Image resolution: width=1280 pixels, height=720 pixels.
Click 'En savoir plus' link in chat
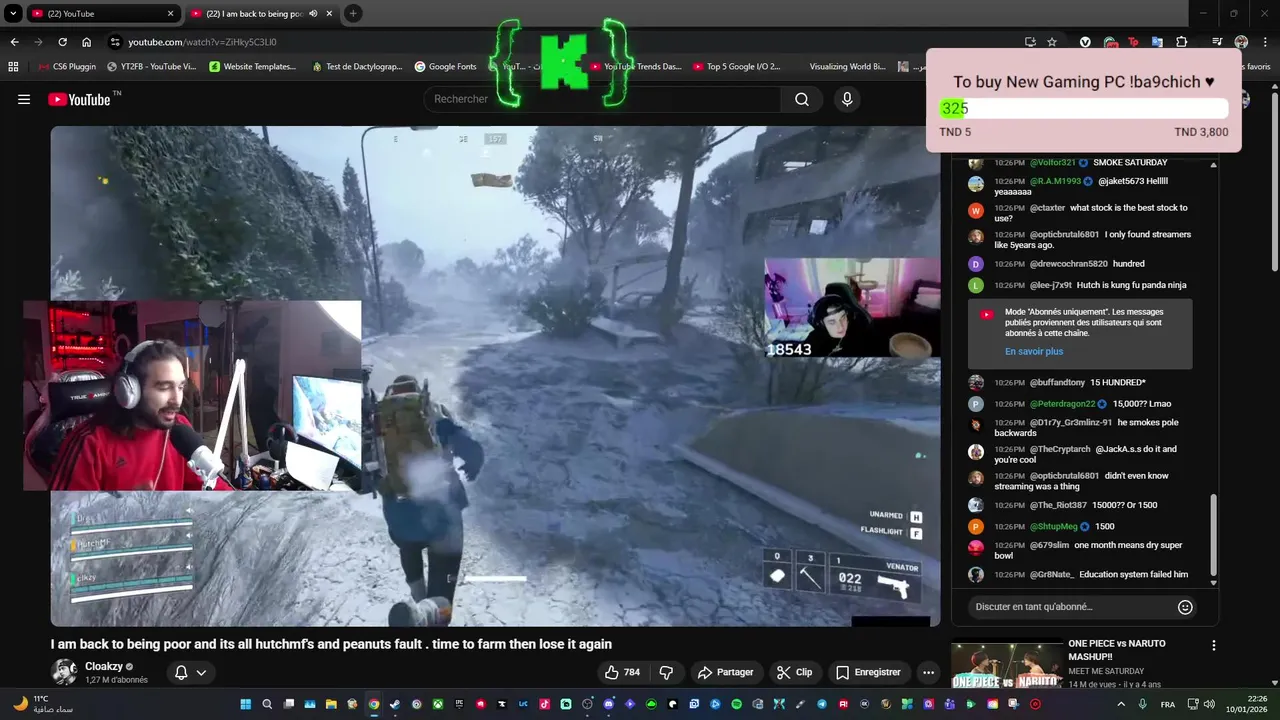[x=1034, y=352]
